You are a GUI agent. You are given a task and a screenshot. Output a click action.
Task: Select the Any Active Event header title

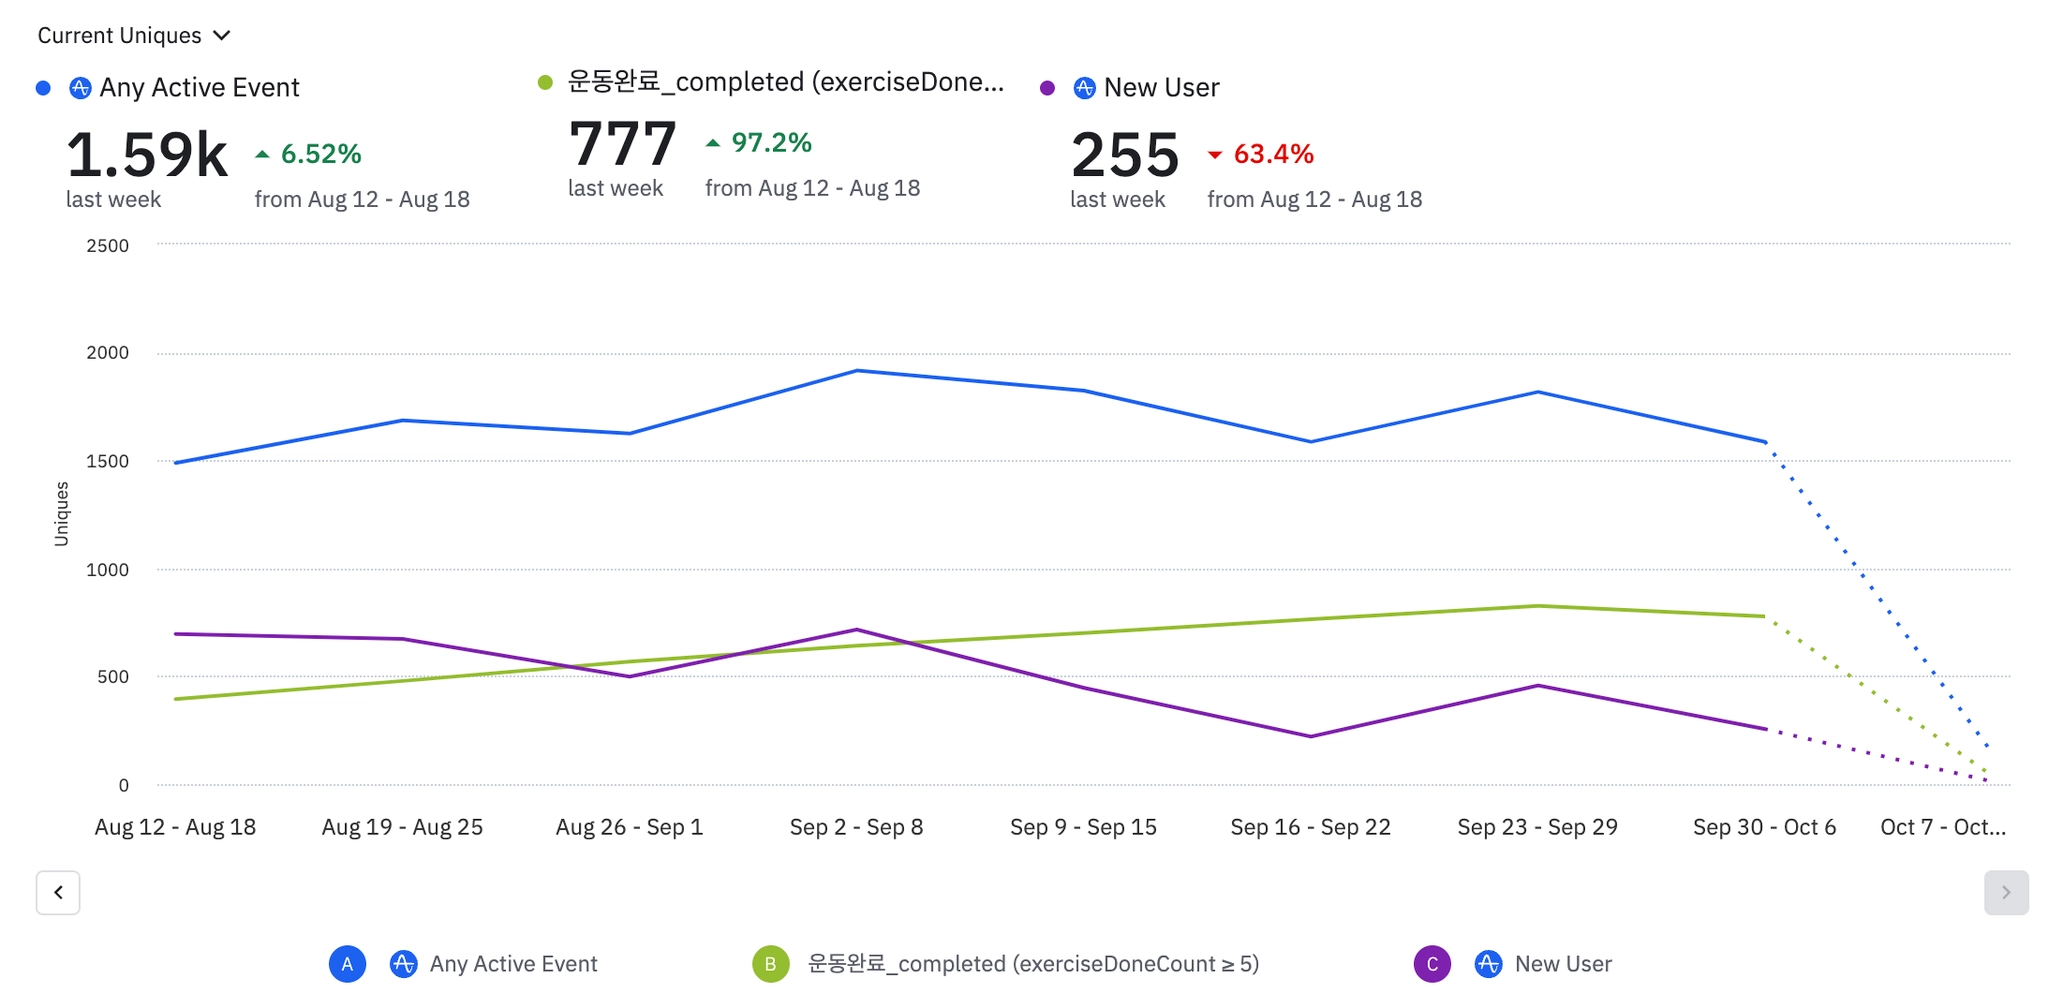(x=199, y=88)
